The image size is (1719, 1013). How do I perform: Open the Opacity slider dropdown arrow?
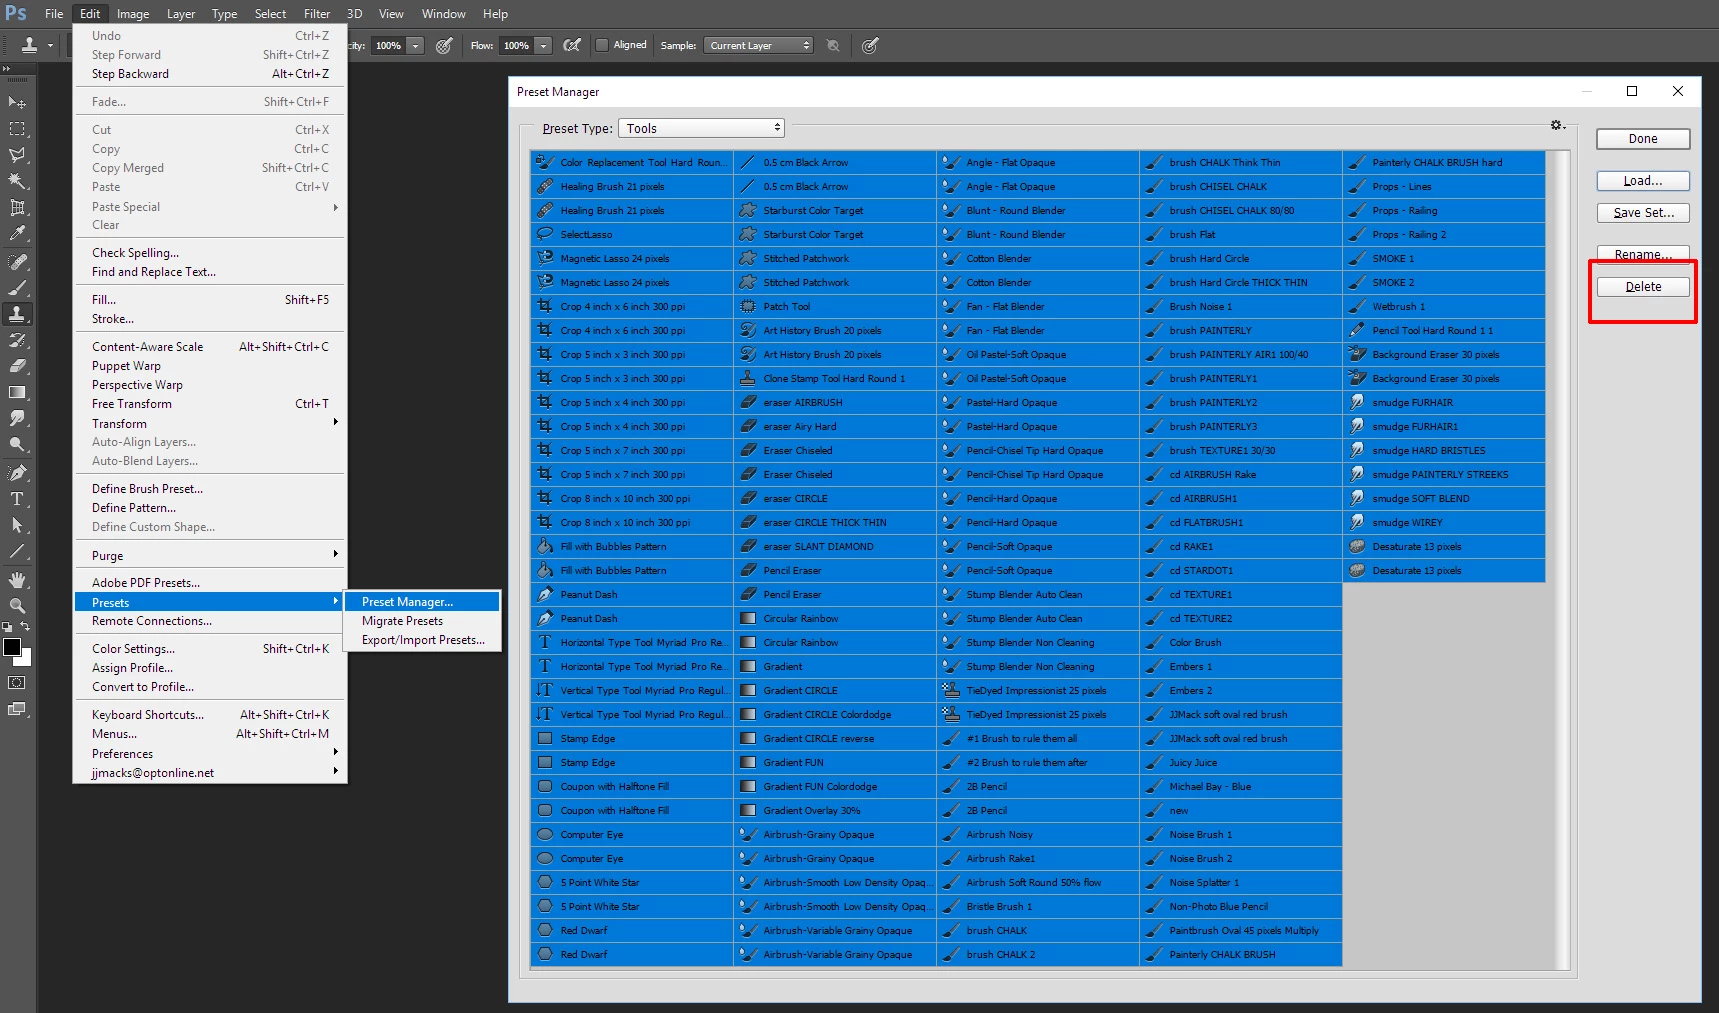tap(416, 45)
